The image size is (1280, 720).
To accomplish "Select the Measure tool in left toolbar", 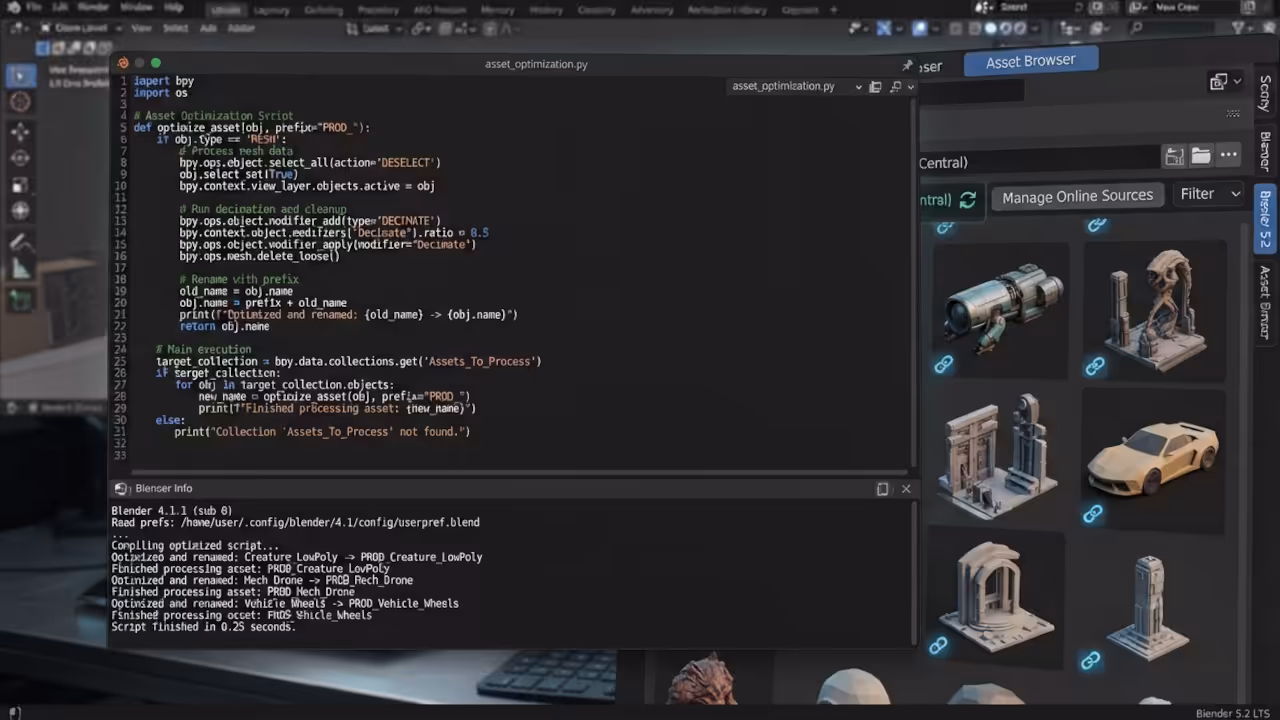I will click(x=20, y=267).
